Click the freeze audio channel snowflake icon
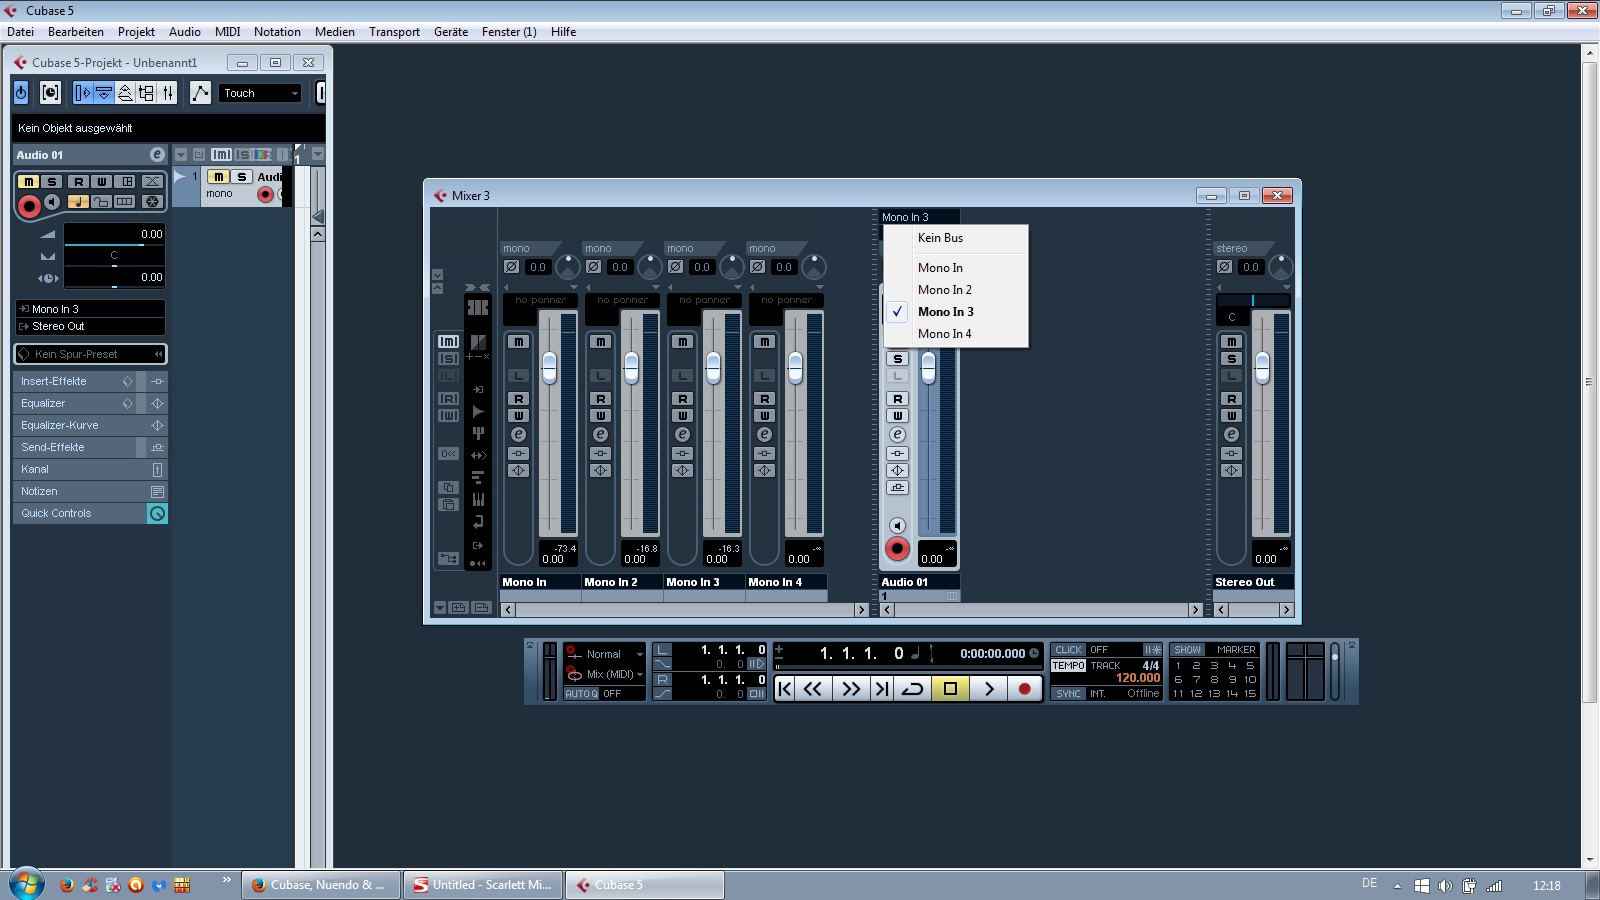The width and height of the screenshot is (1600, 900). click(152, 202)
